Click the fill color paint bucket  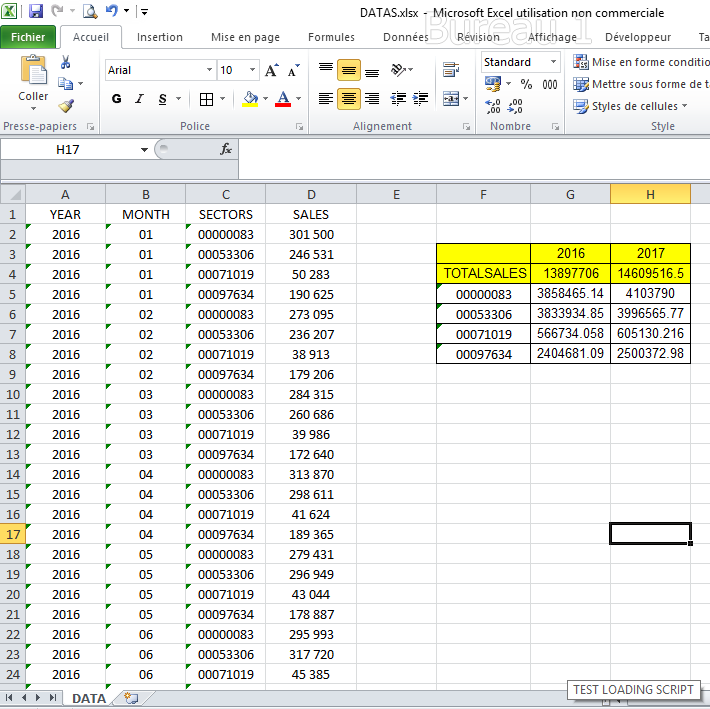pyautogui.click(x=250, y=99)
